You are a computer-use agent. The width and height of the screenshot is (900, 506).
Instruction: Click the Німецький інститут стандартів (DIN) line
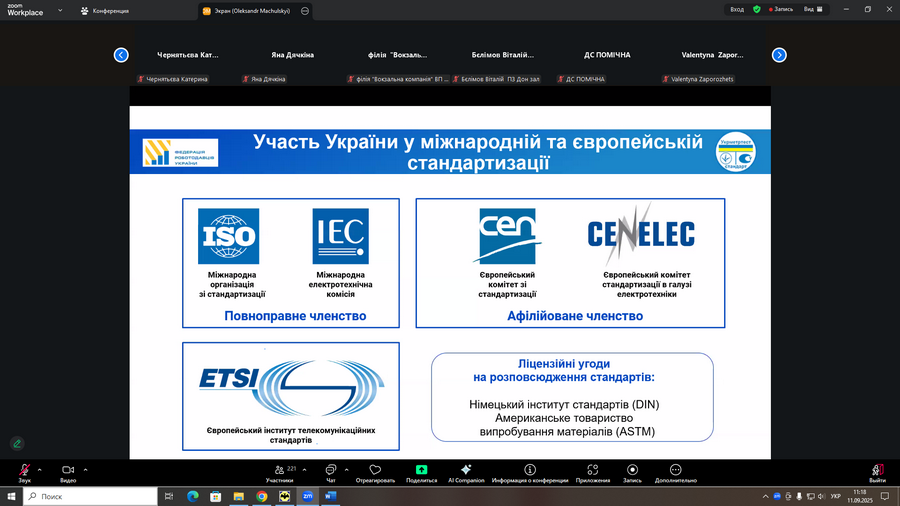(x=564, y=404)
